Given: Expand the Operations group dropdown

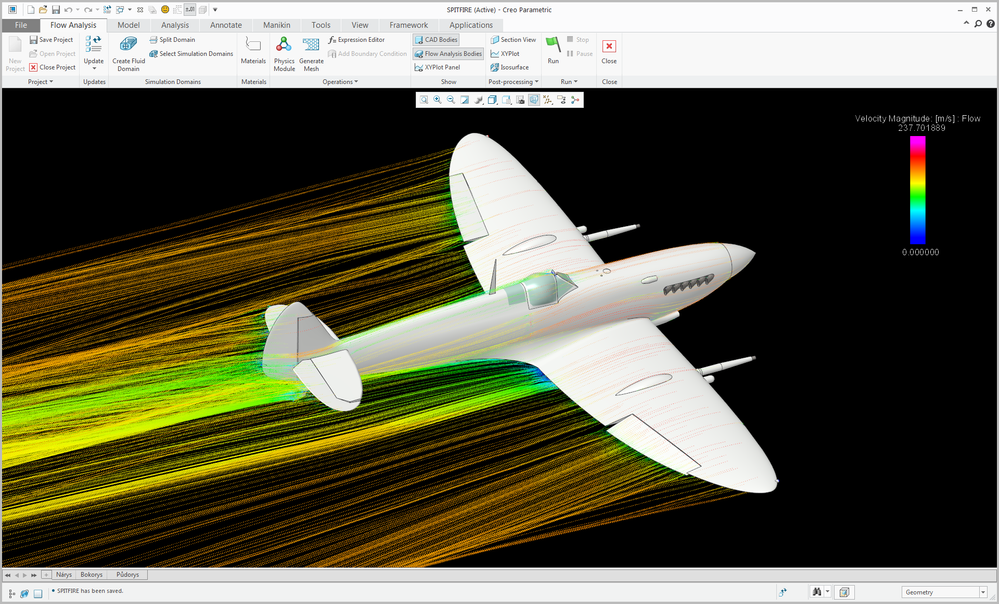Looking at the screenshot, I should click(x=340, y=82).
